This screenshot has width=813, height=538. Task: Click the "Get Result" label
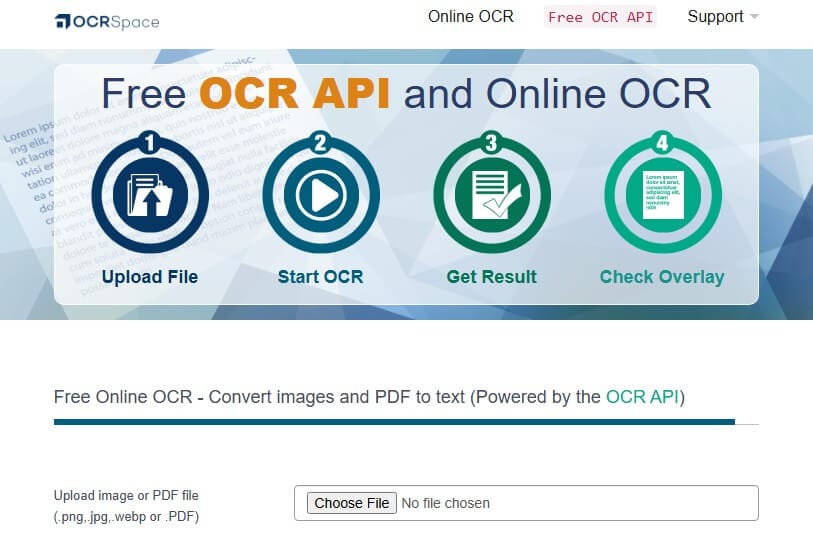point(492,277)
